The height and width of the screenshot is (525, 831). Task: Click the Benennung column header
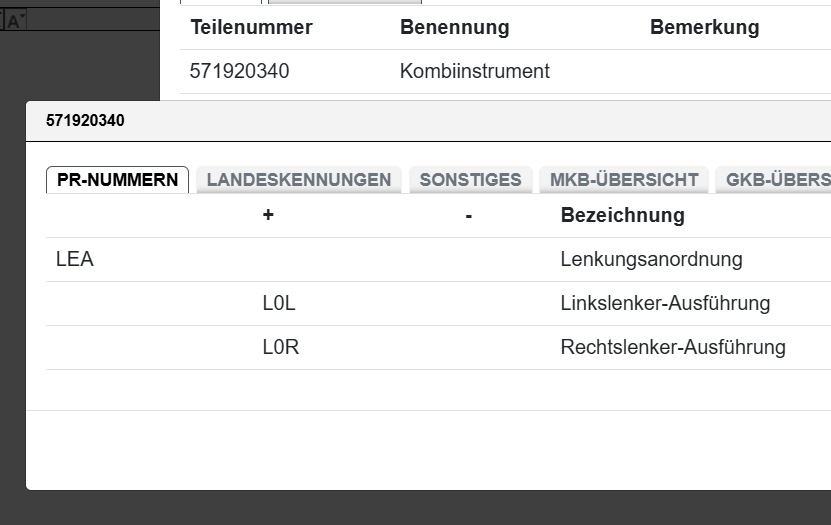(454, 28)
